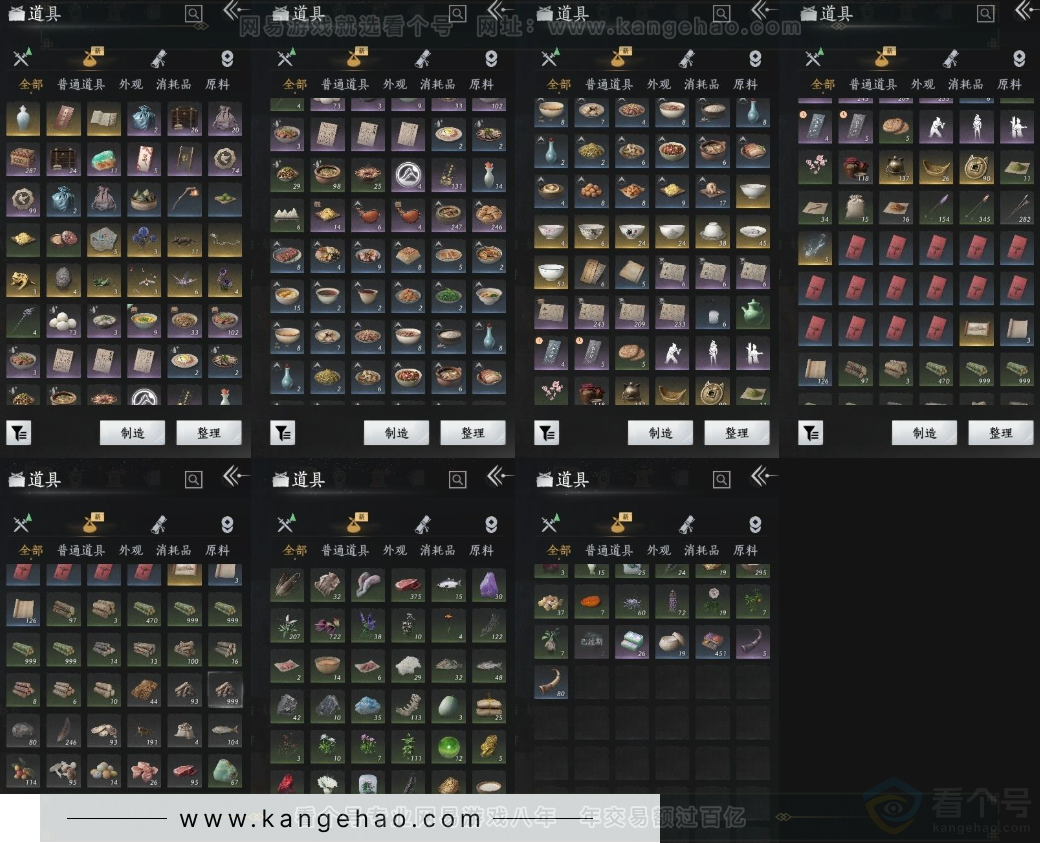Click the scroll icon in the bottom-left panel
Image resolution: width=1040 pixels, height=843 pixels.
click(x=159, y=525)
